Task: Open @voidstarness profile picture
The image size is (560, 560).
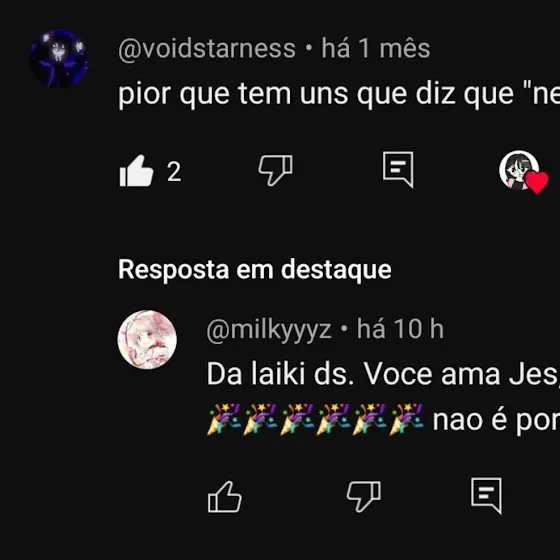Action: point(59,59)
